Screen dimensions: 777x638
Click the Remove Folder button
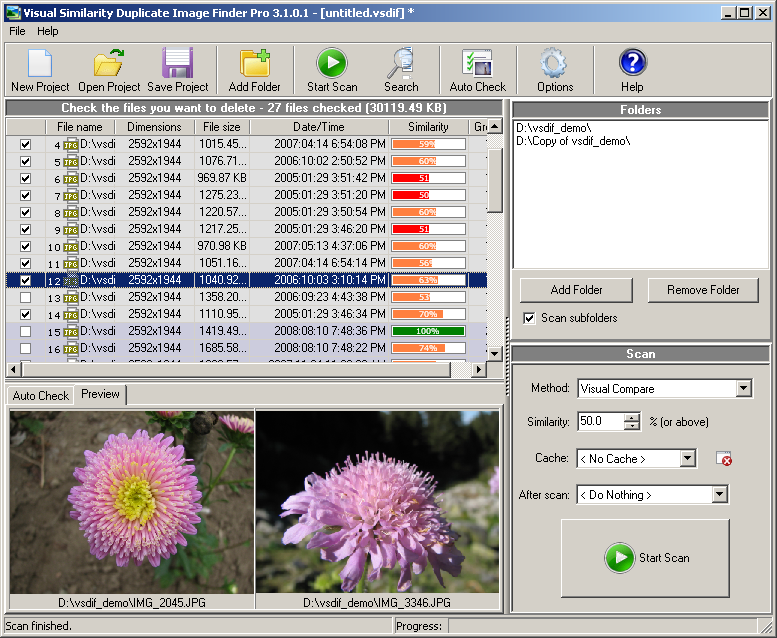tap(703, 290)
